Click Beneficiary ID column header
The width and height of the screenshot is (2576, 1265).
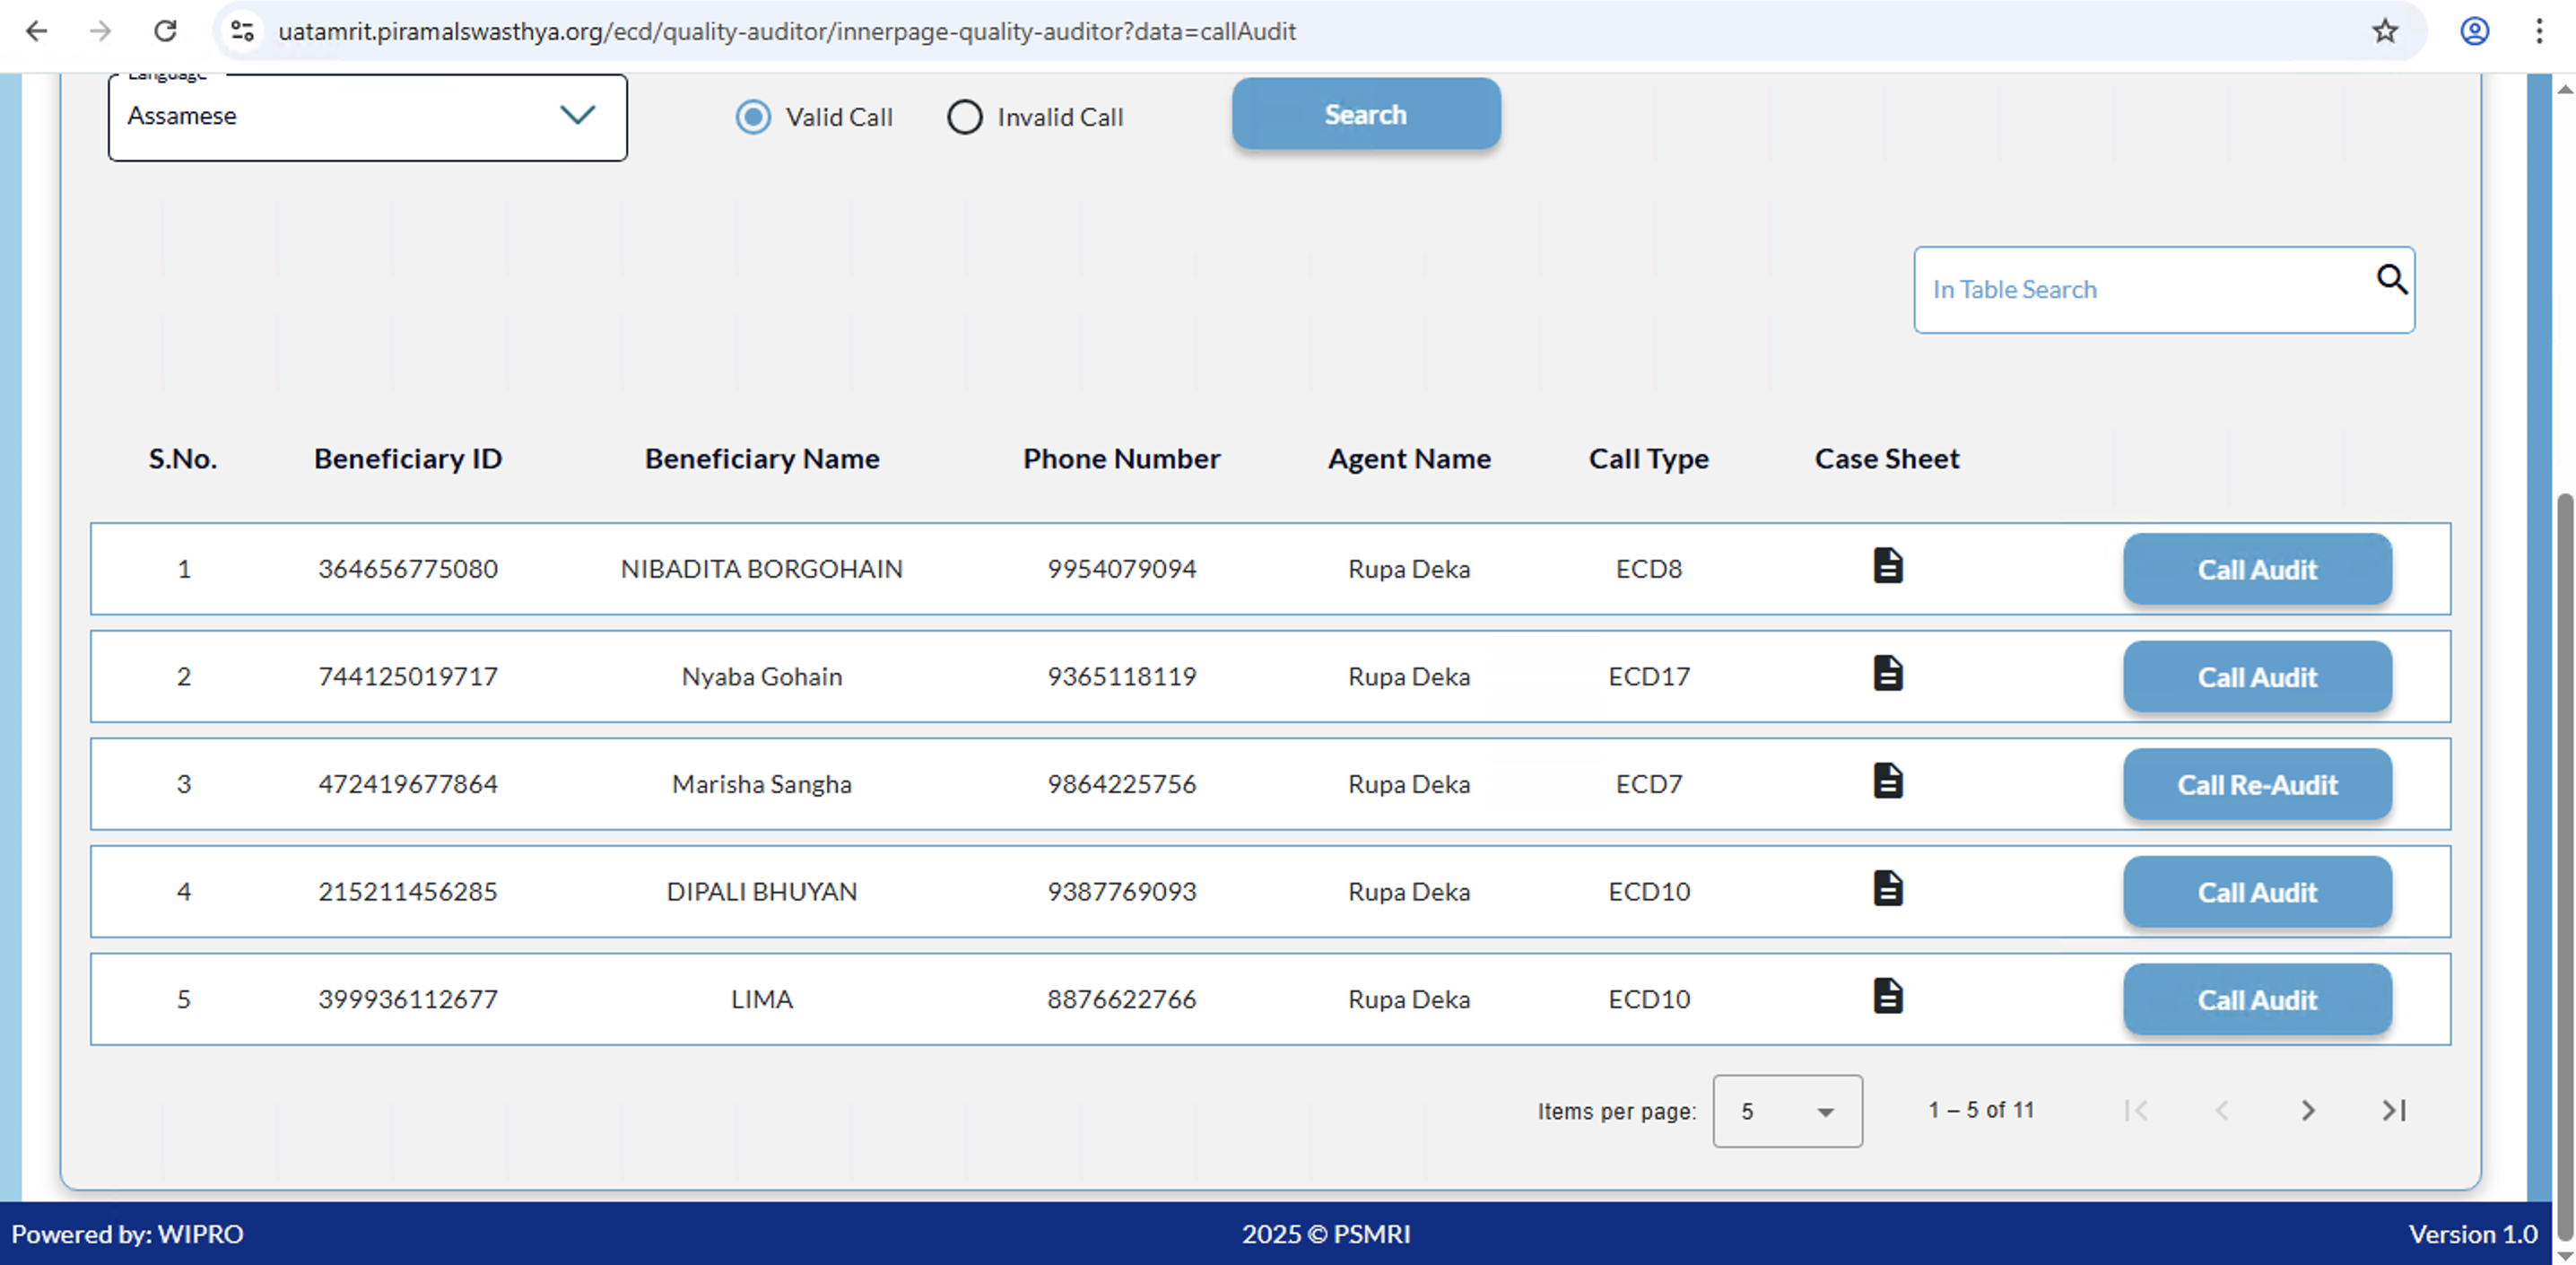pyautogui.click(x=408, y=459)
